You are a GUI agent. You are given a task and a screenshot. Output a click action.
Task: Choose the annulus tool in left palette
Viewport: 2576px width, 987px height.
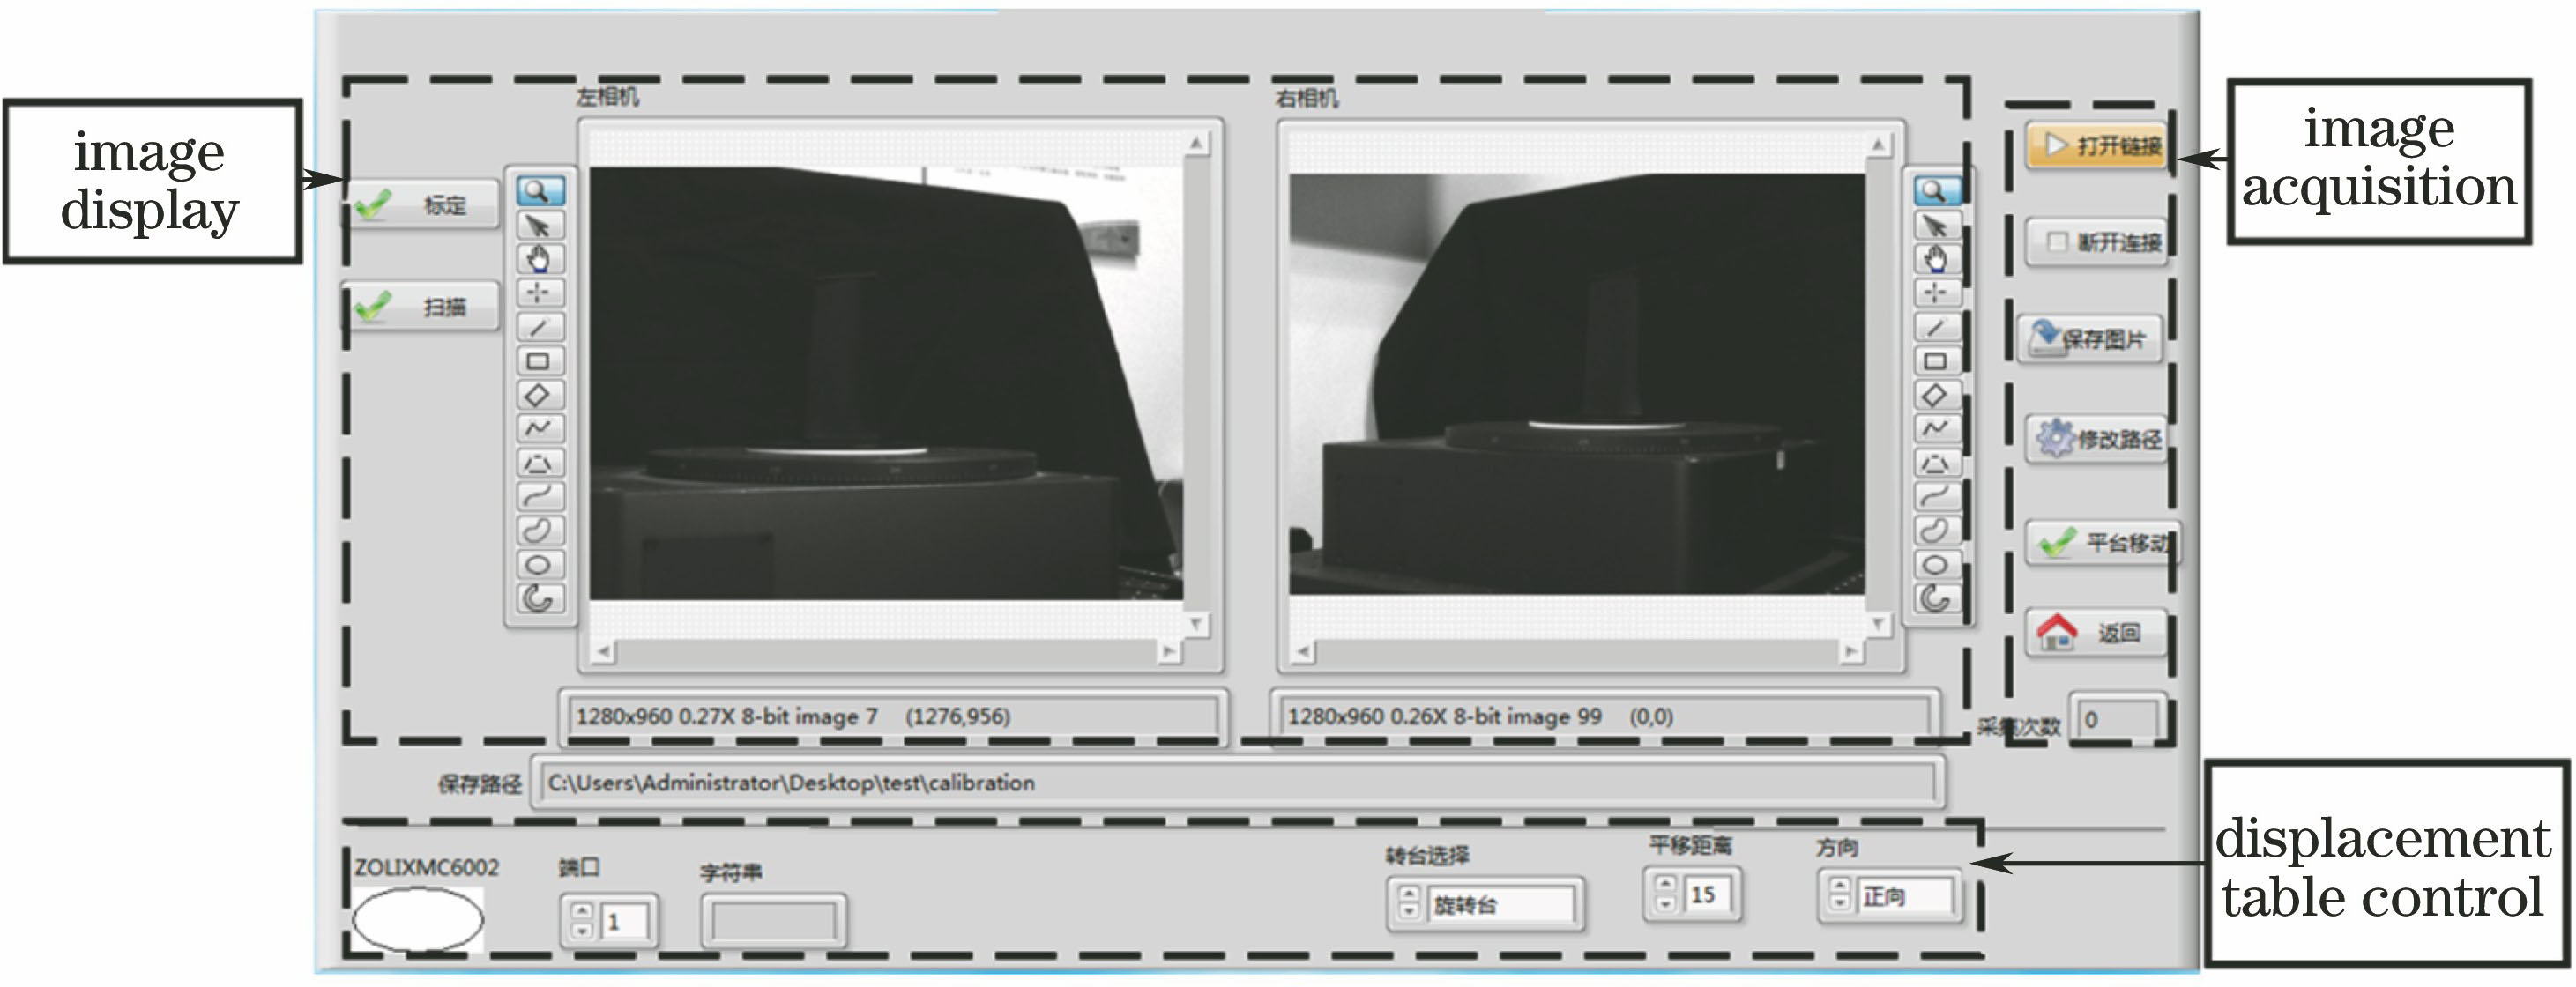coord(539,599)
